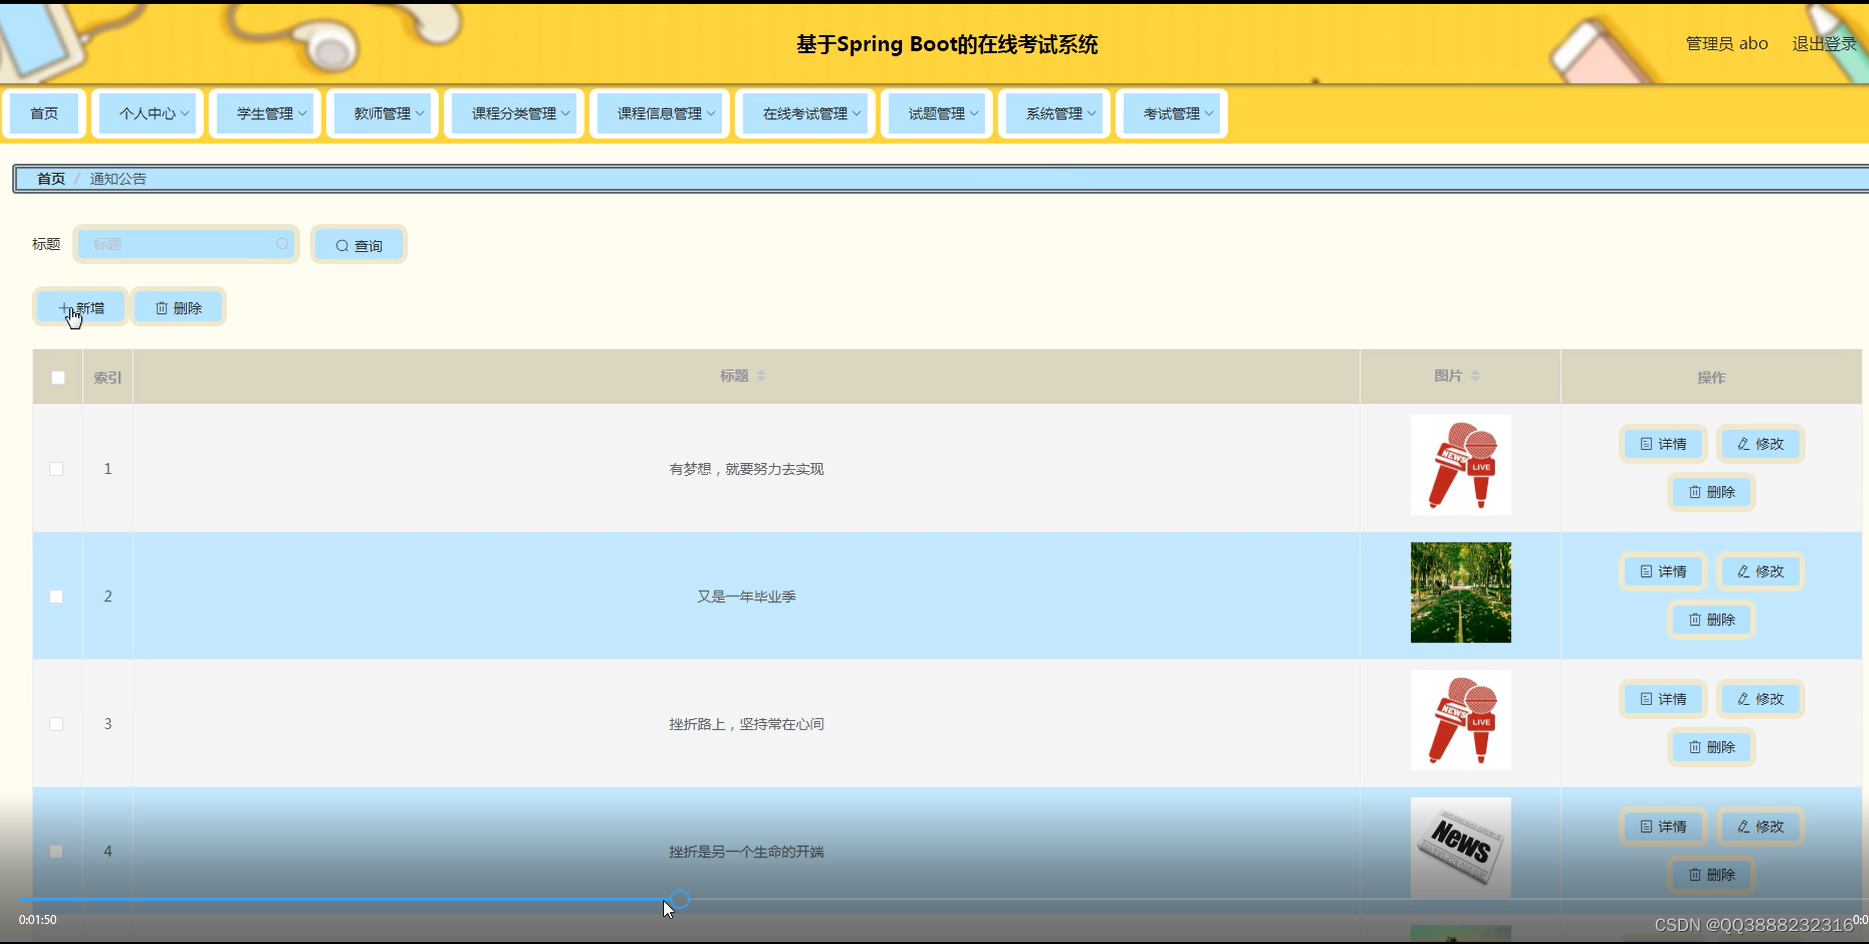Open 详情 for 有梦想，就要努力去实现

pyautogui.click(x=1663, y=444)
